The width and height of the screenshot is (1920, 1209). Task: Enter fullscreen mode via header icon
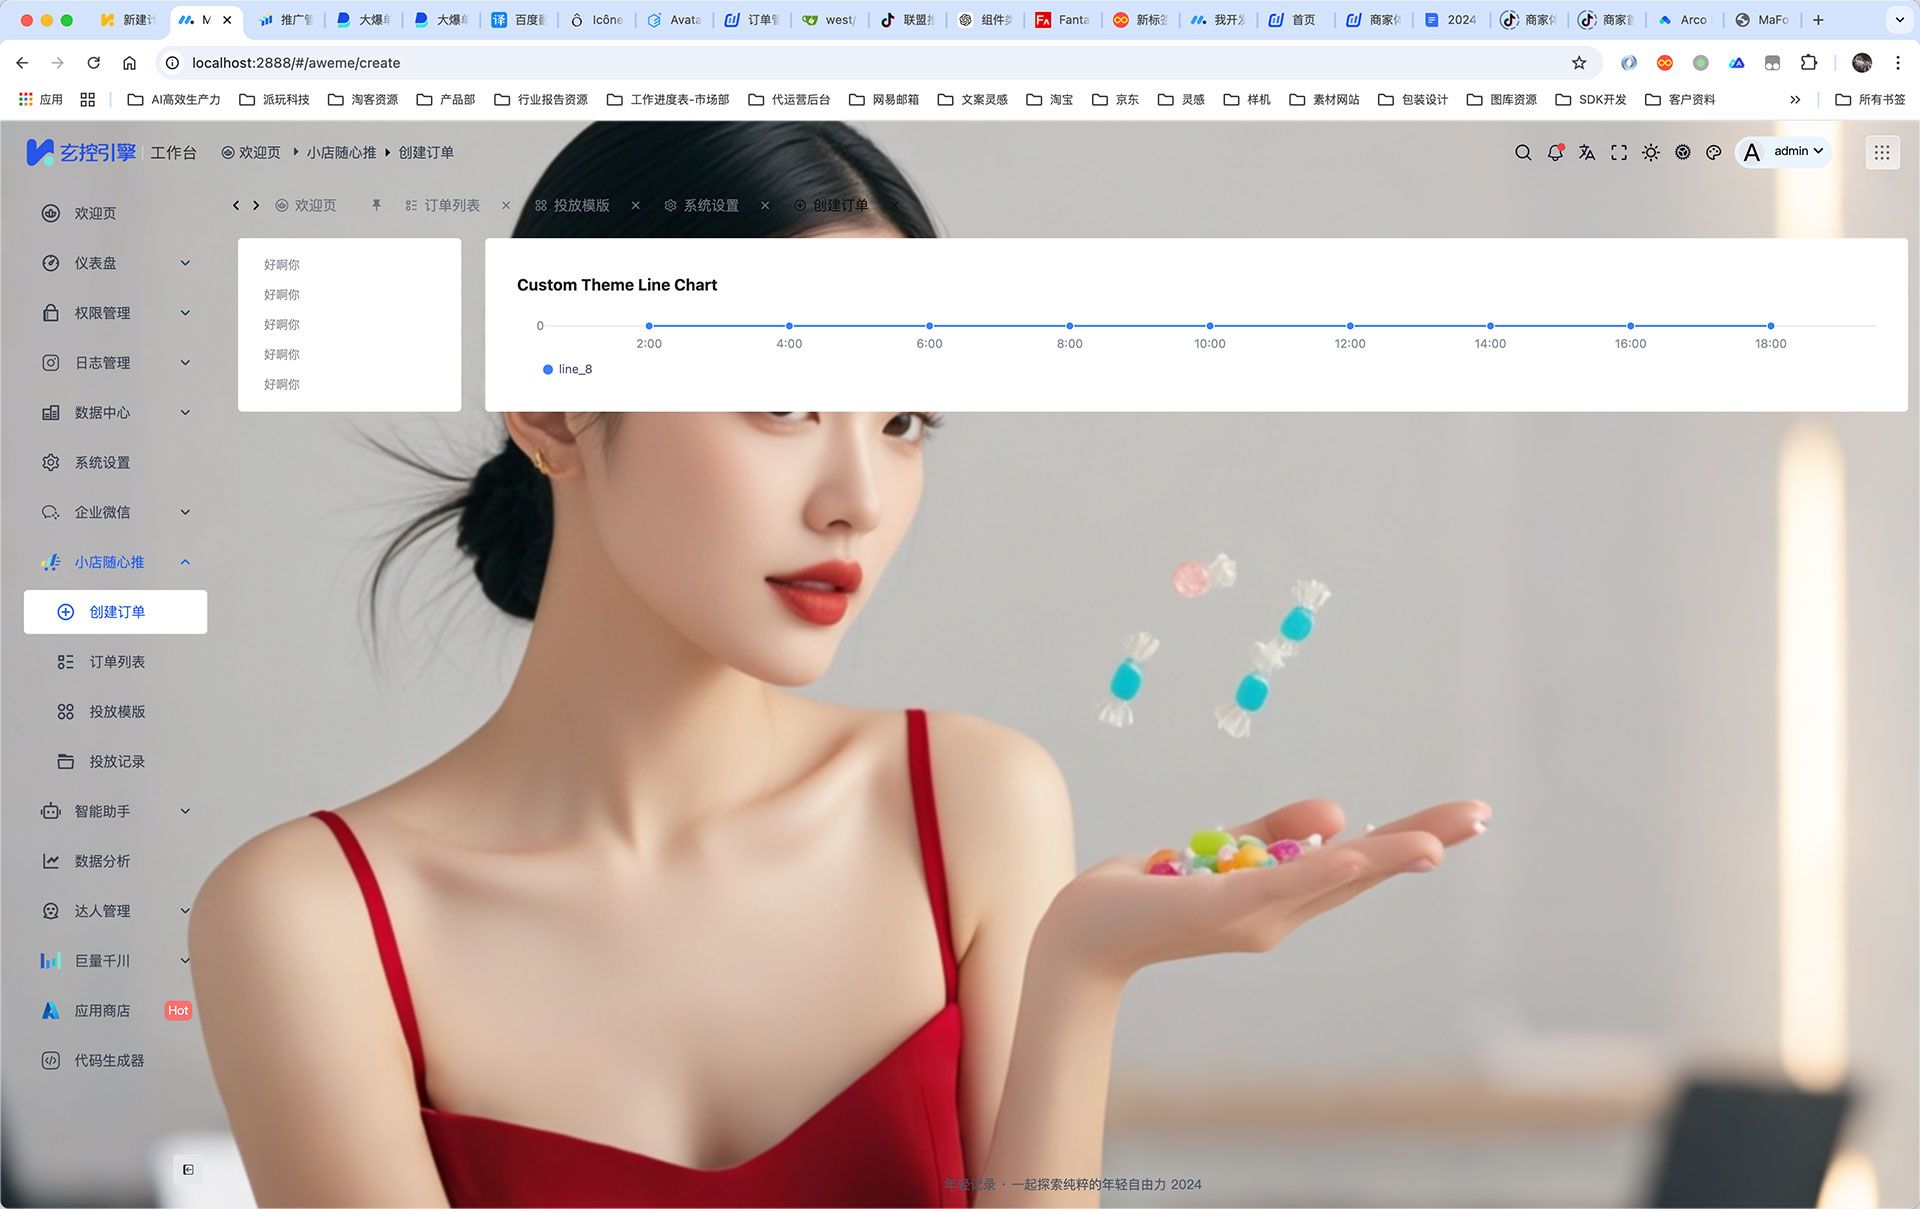click(x=1619, y=152)
